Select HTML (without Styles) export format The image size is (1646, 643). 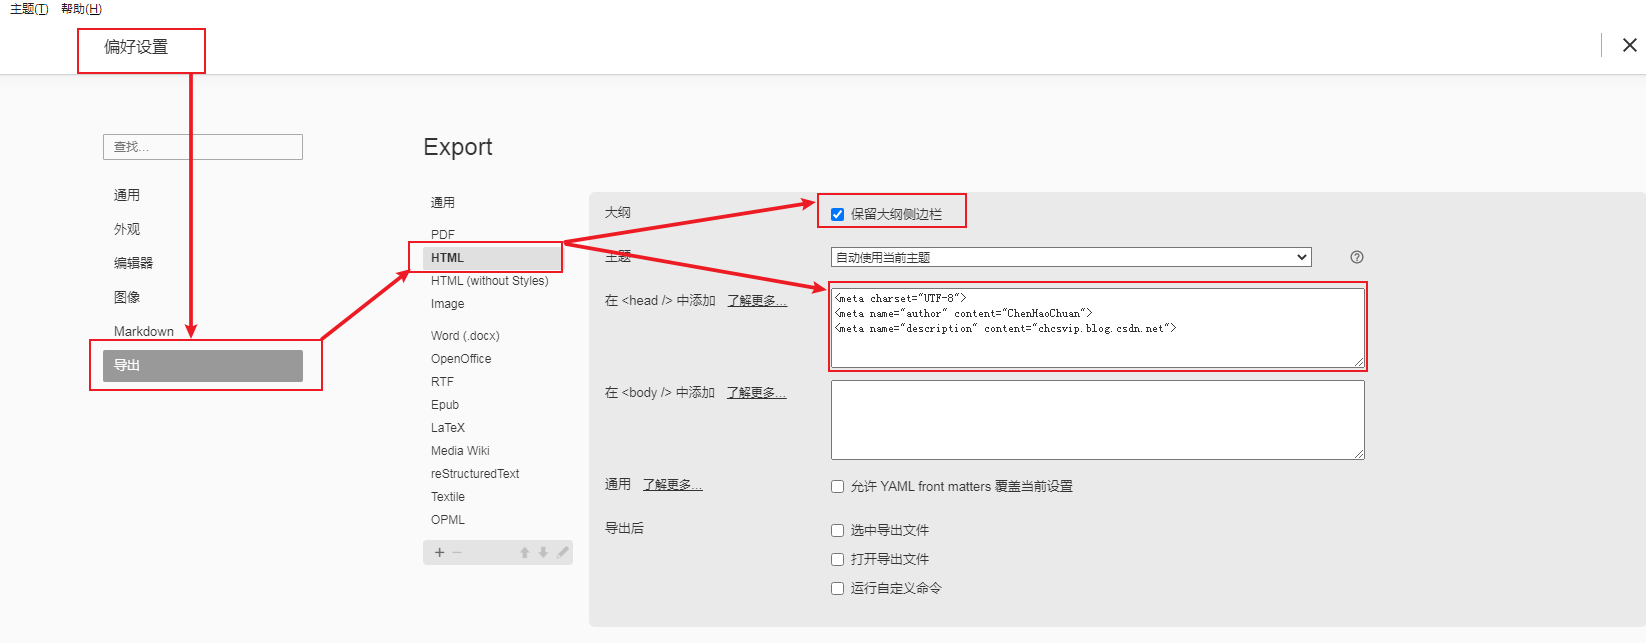490,281
